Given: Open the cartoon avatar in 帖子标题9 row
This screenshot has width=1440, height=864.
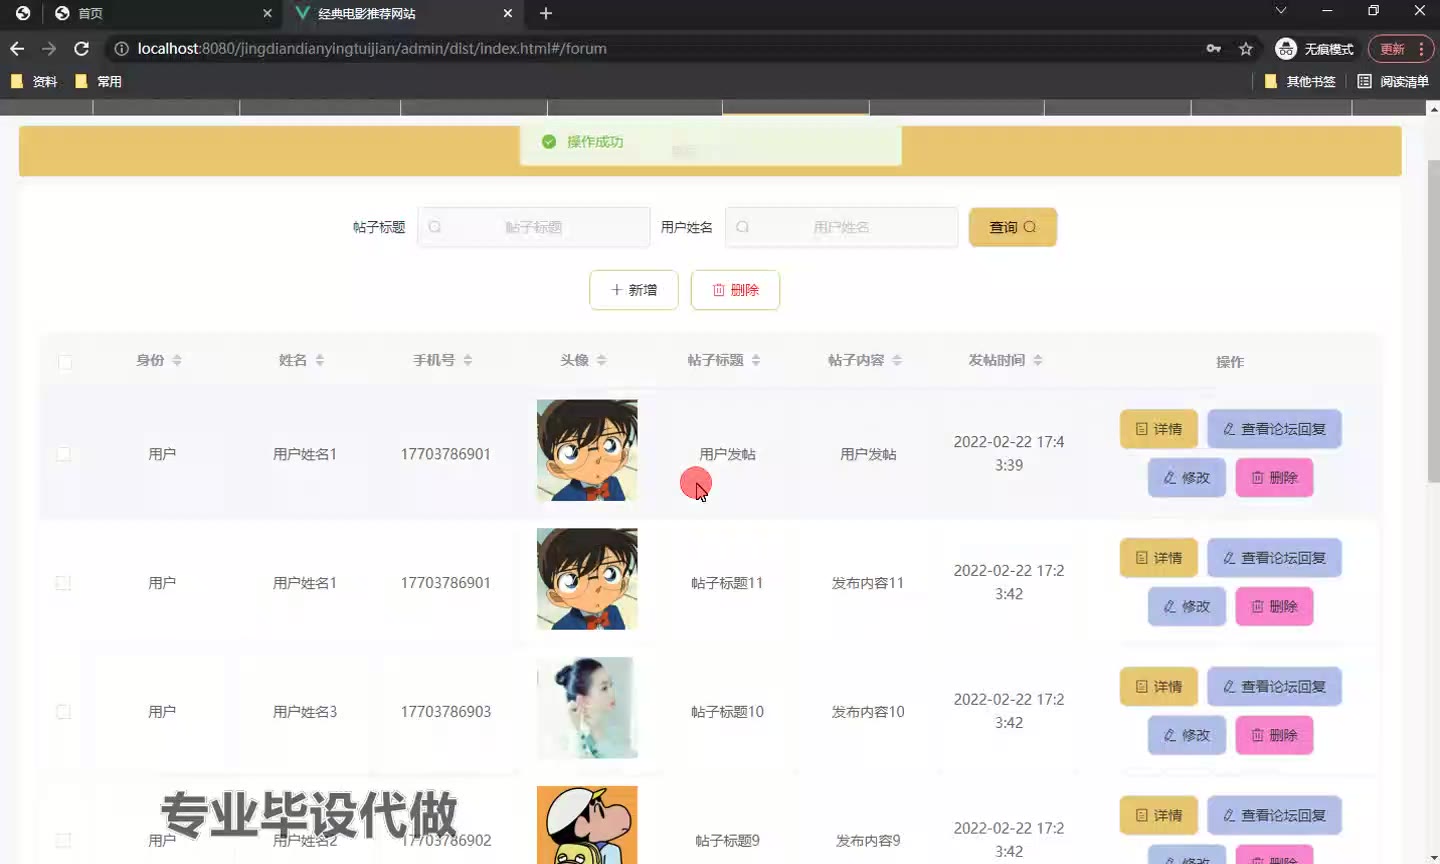Looking at the screenshot, I should pyautogui.click(x=587, y=825).
